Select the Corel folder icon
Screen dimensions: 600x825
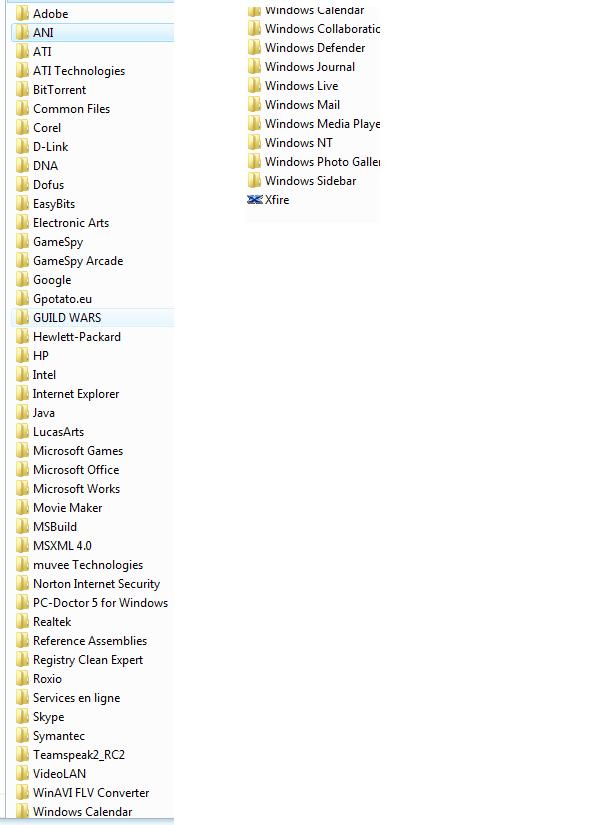22,127
